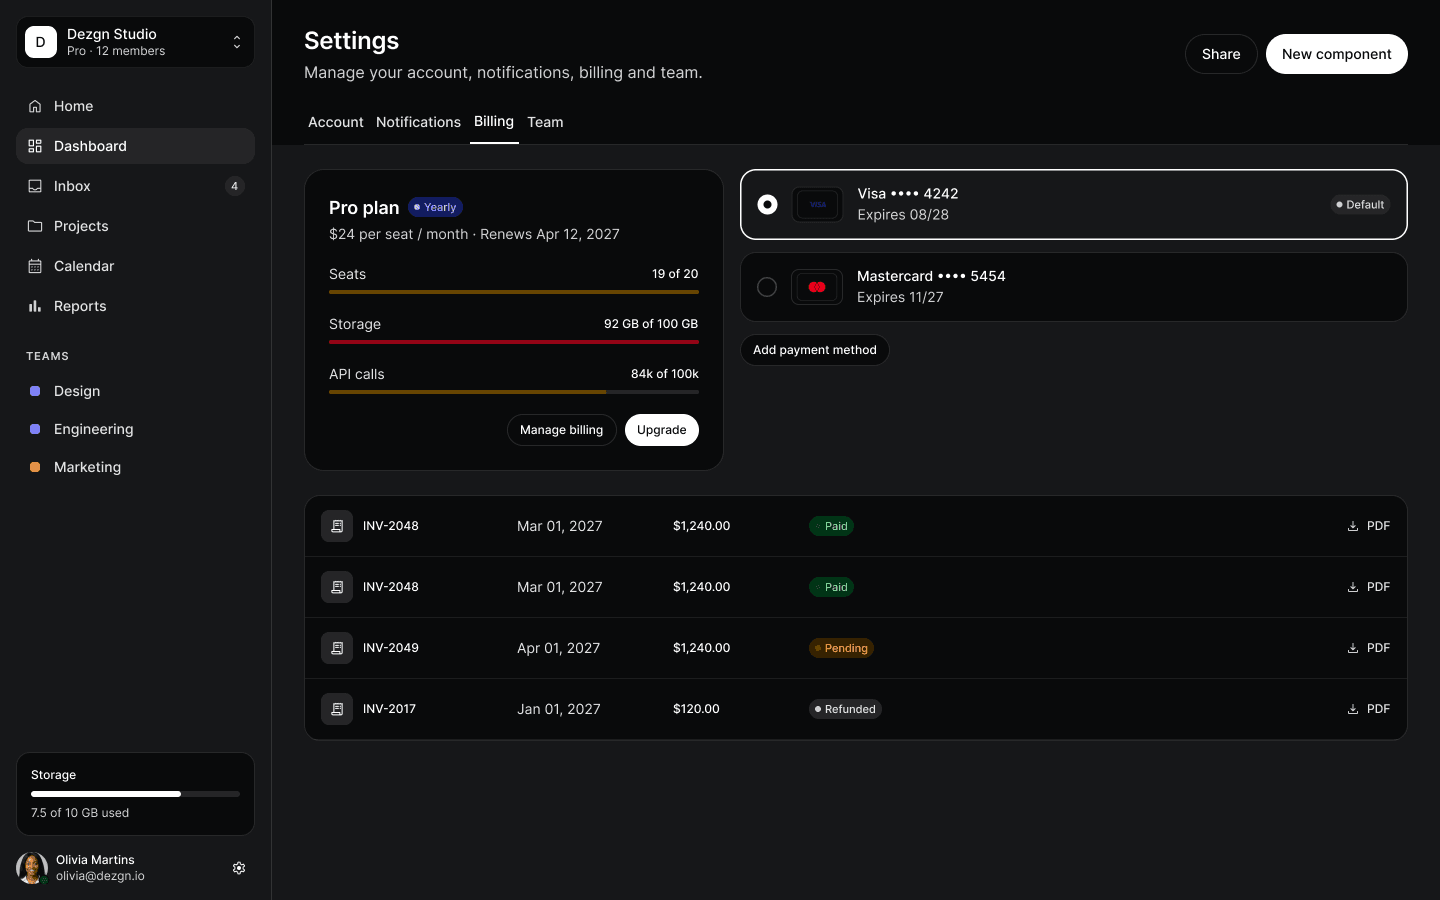
Task: Go to the Team tab
Action: 545,122
